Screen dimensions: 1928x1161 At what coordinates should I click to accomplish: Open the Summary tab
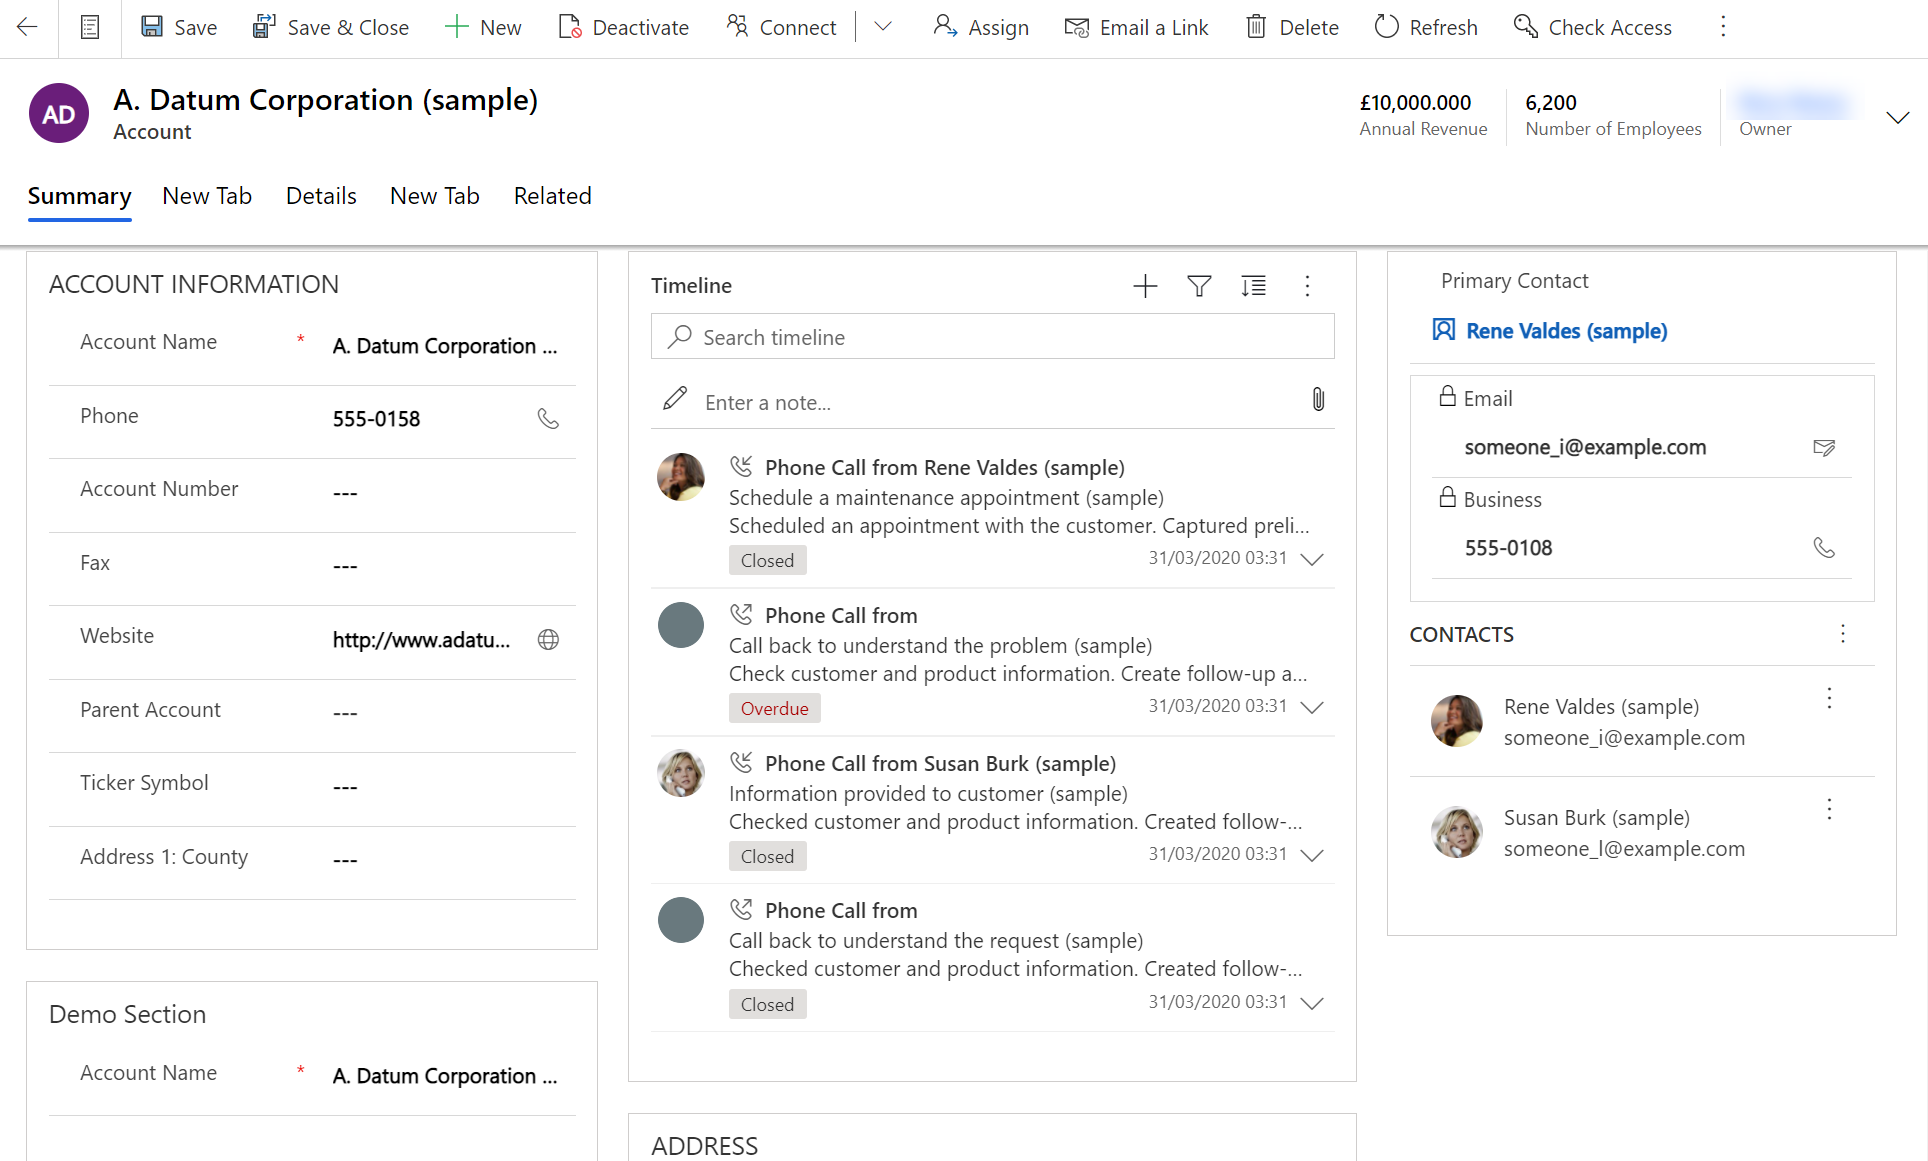(x=78, y=196)
